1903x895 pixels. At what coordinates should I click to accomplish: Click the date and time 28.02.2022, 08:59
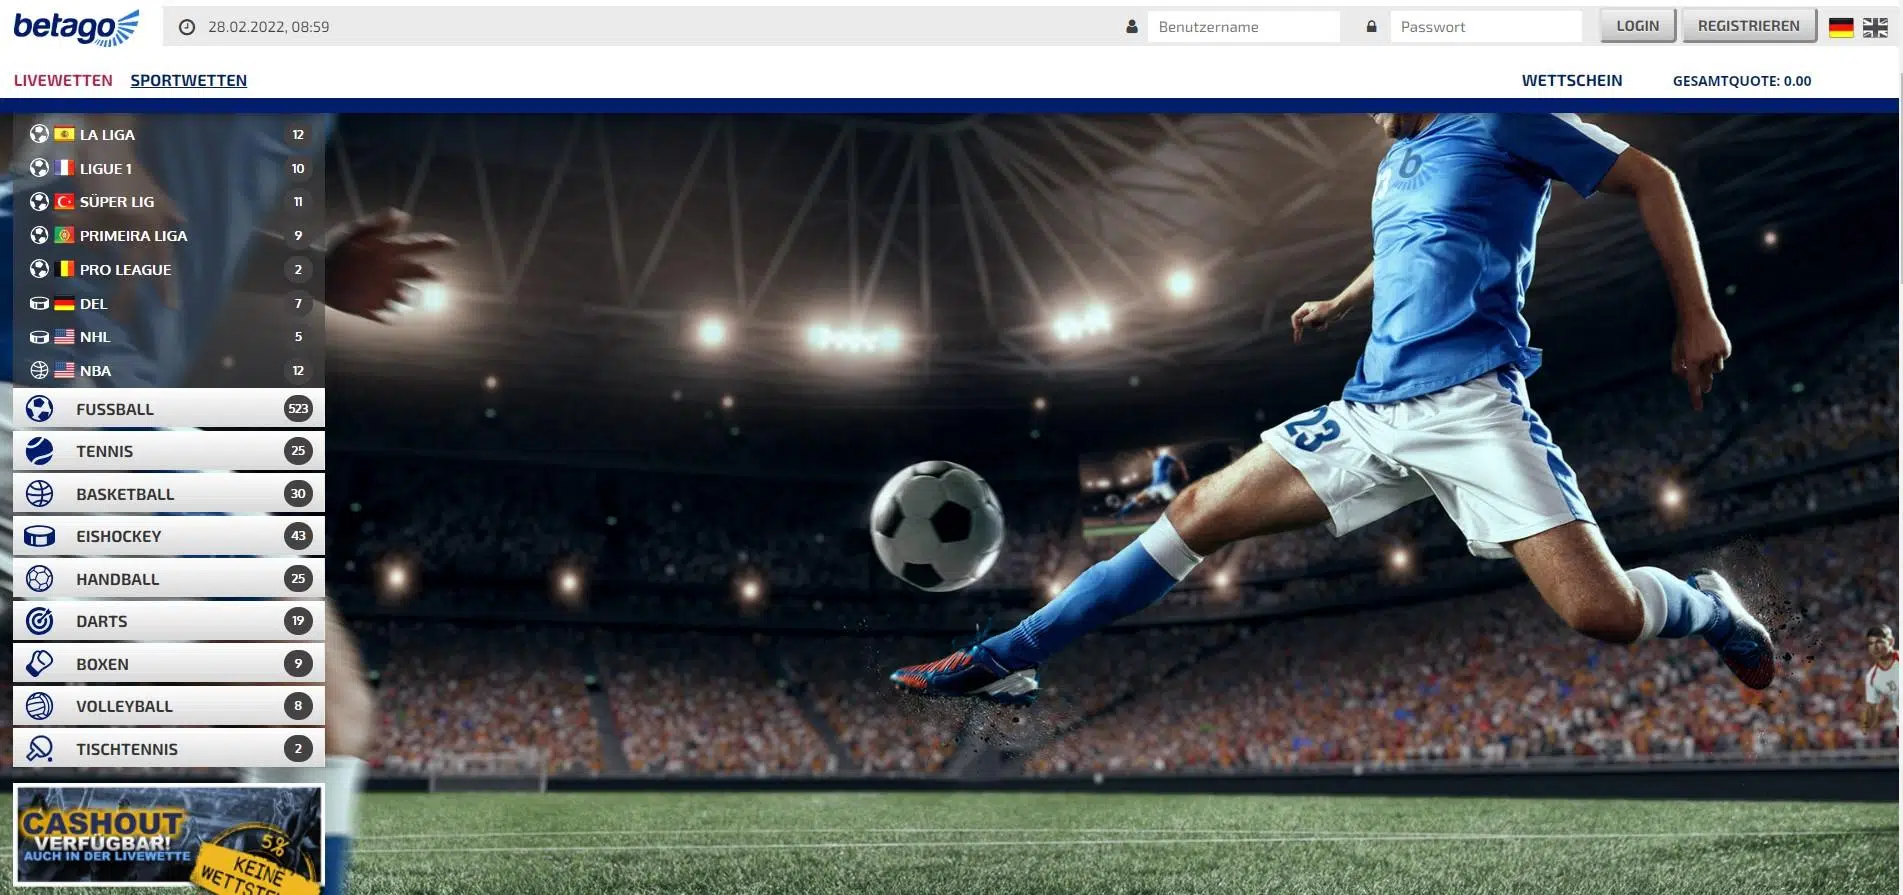tap(269, 27)
